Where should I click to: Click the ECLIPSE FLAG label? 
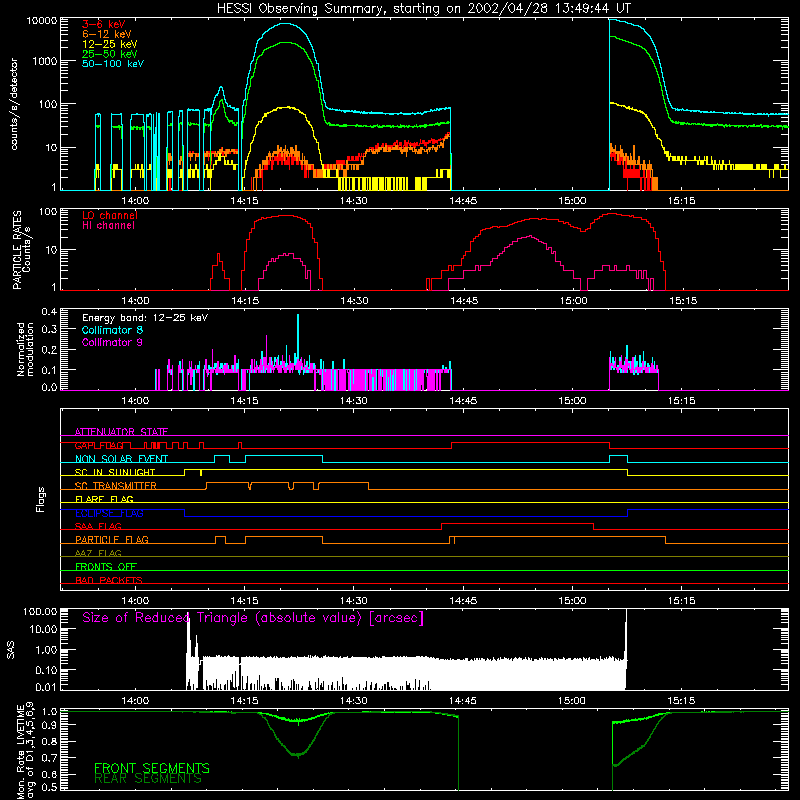point(109,513)
